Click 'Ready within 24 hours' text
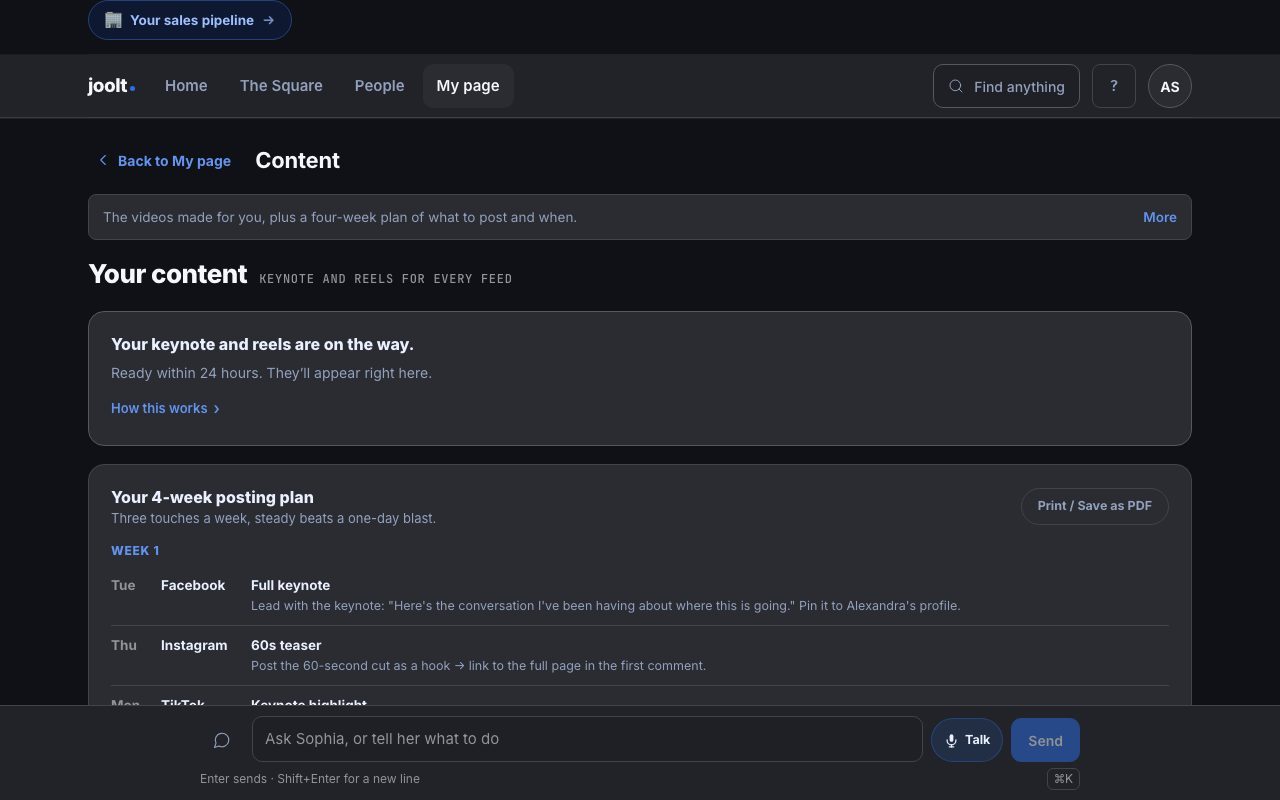1280x800 pixels. pos(271,373)
